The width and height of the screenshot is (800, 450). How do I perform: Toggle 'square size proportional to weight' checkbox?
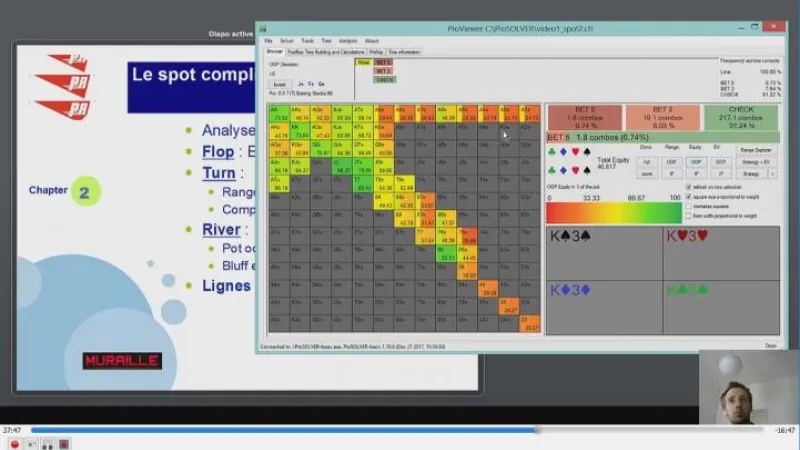click(689, 196)
